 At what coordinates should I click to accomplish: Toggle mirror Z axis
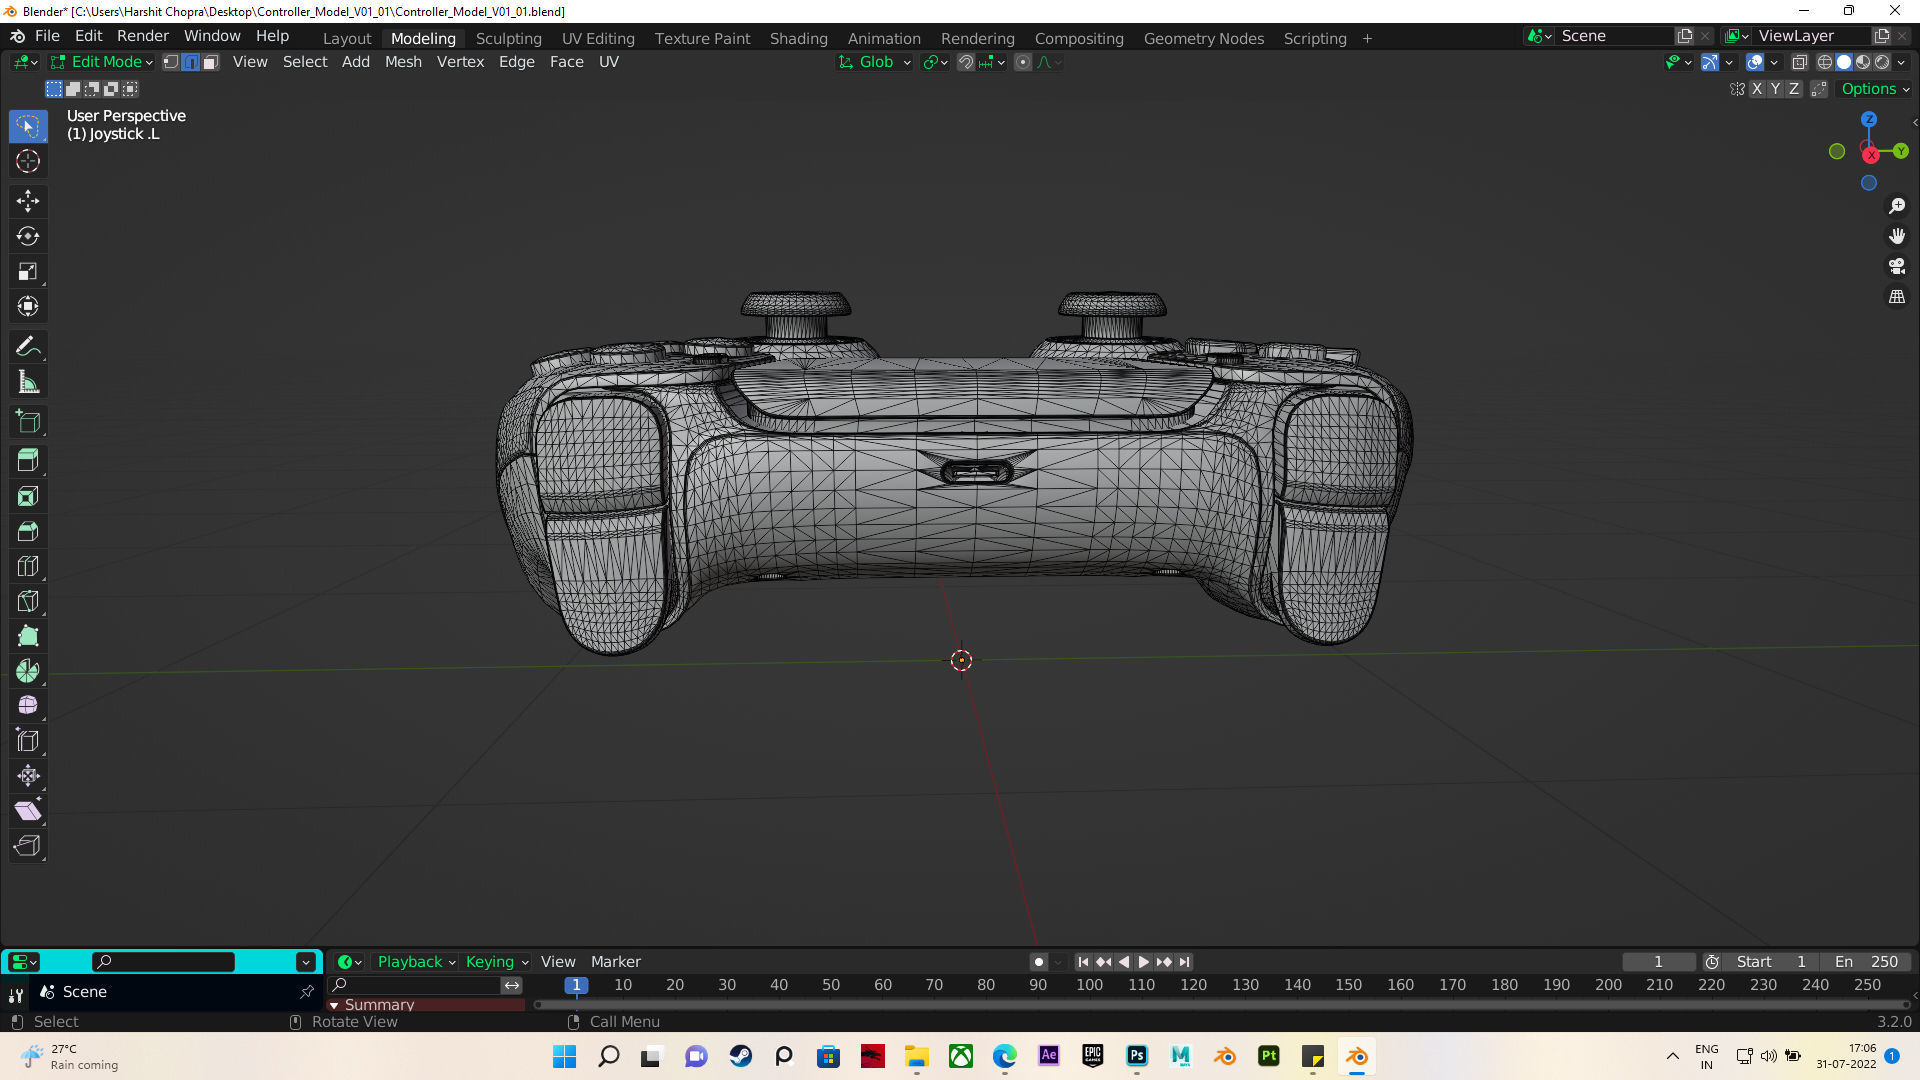[x=1794, y=89]
